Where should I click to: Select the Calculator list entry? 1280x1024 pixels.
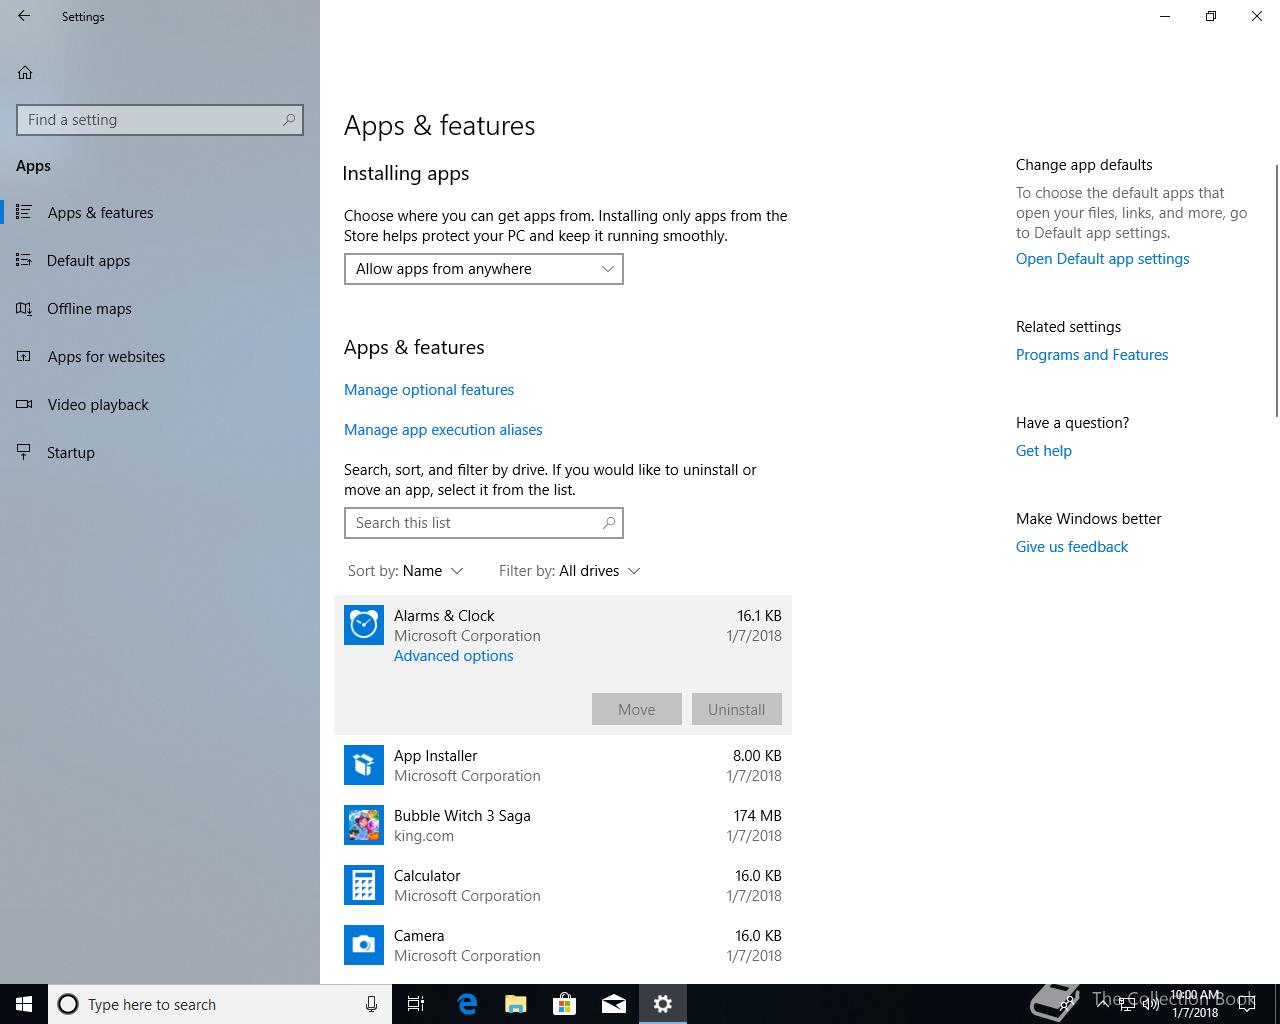[x=563, y=885]
